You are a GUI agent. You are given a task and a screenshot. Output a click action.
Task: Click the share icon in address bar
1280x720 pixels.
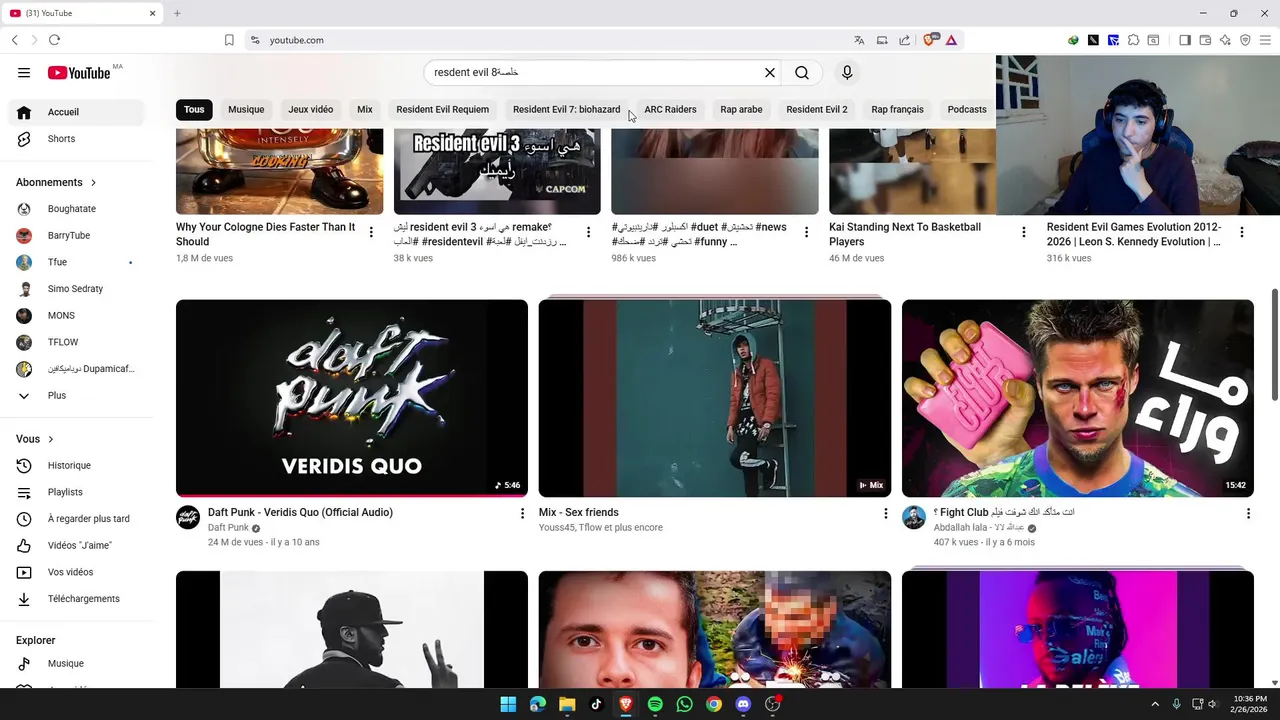(x=905, y=40)
